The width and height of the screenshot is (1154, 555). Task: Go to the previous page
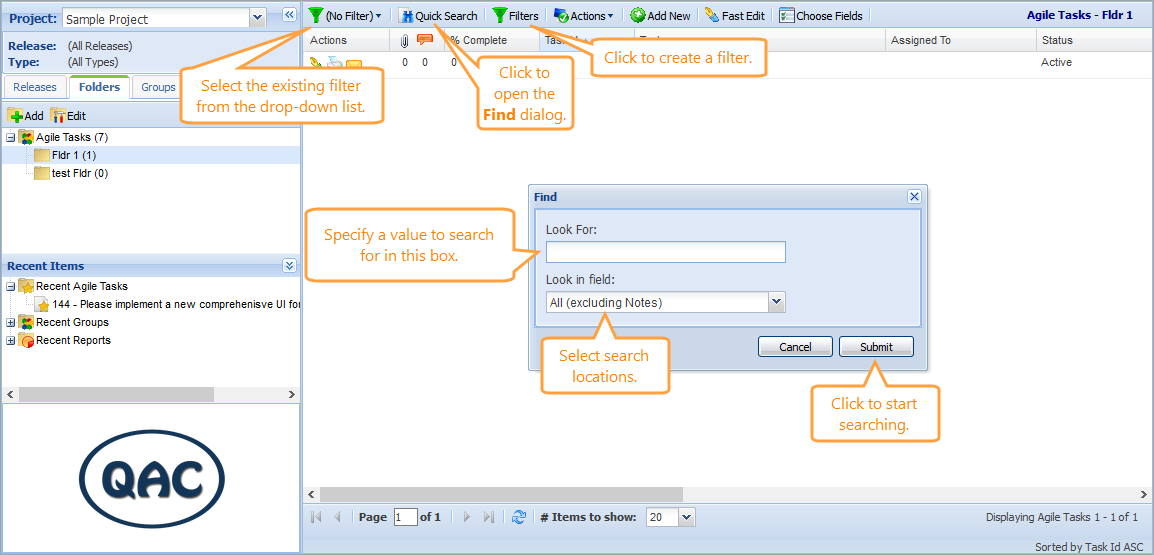[337, 517]
